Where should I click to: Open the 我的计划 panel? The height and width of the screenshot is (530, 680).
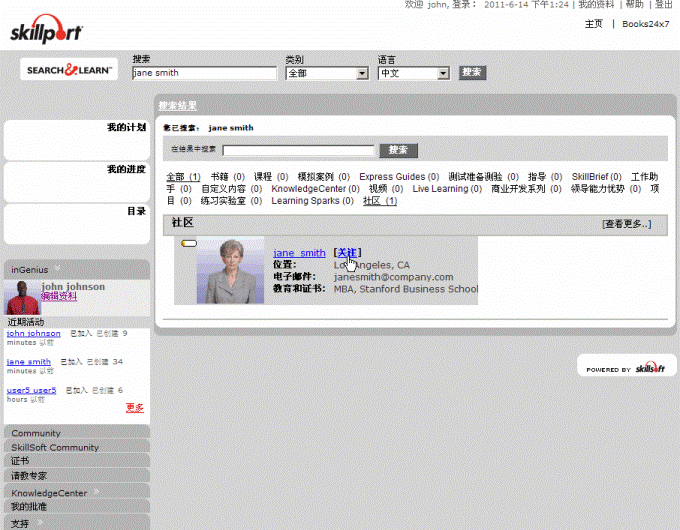77,140
